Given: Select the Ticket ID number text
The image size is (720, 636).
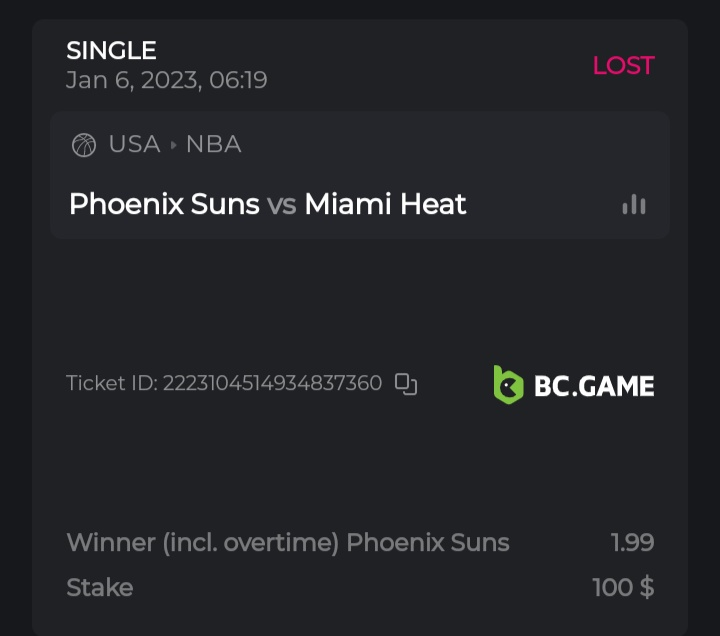Looking at the screenshot, I should [272, 383].
